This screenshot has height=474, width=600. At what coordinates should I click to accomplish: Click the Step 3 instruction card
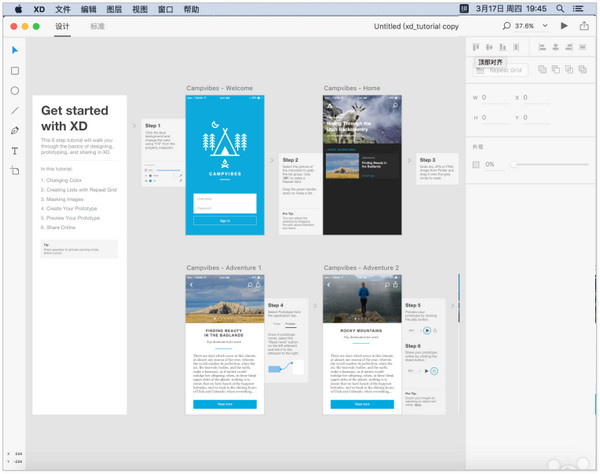click(437, 169)
